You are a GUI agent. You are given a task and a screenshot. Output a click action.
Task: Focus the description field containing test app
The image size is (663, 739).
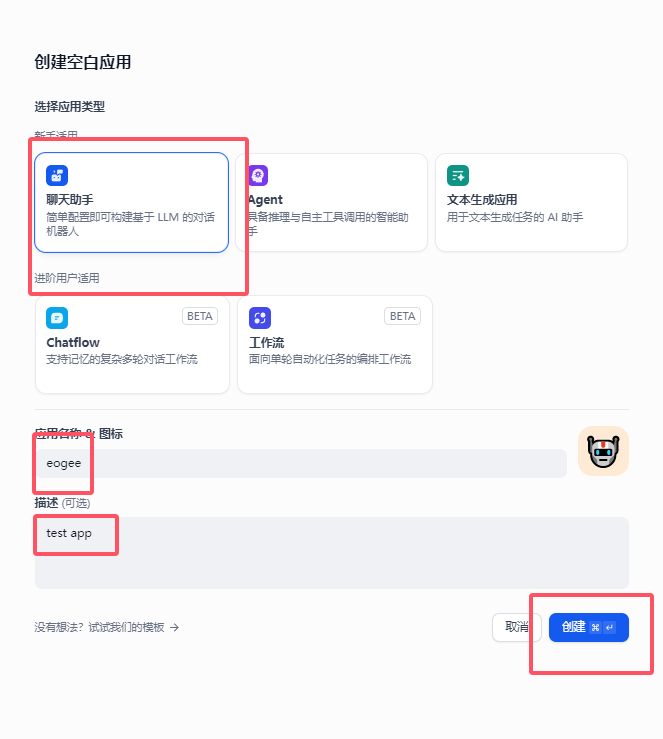point(332,553)
